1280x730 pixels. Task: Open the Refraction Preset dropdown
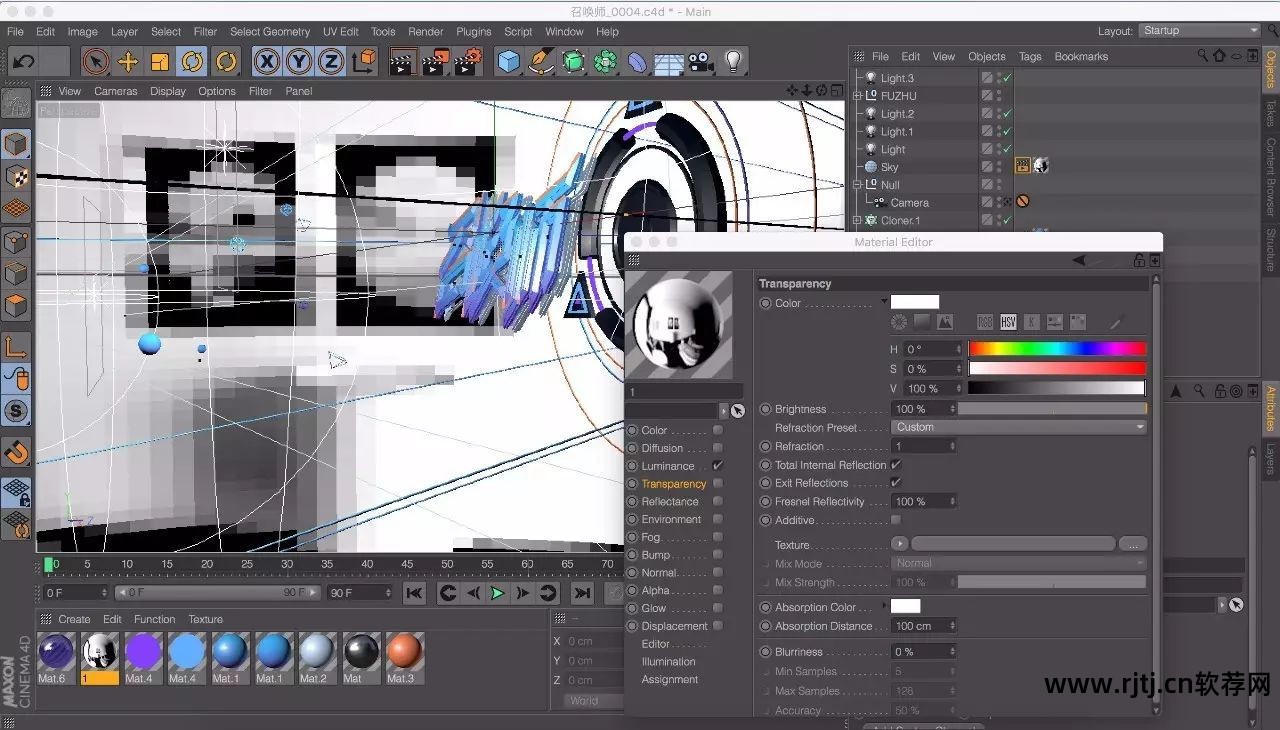[1018, 427]
